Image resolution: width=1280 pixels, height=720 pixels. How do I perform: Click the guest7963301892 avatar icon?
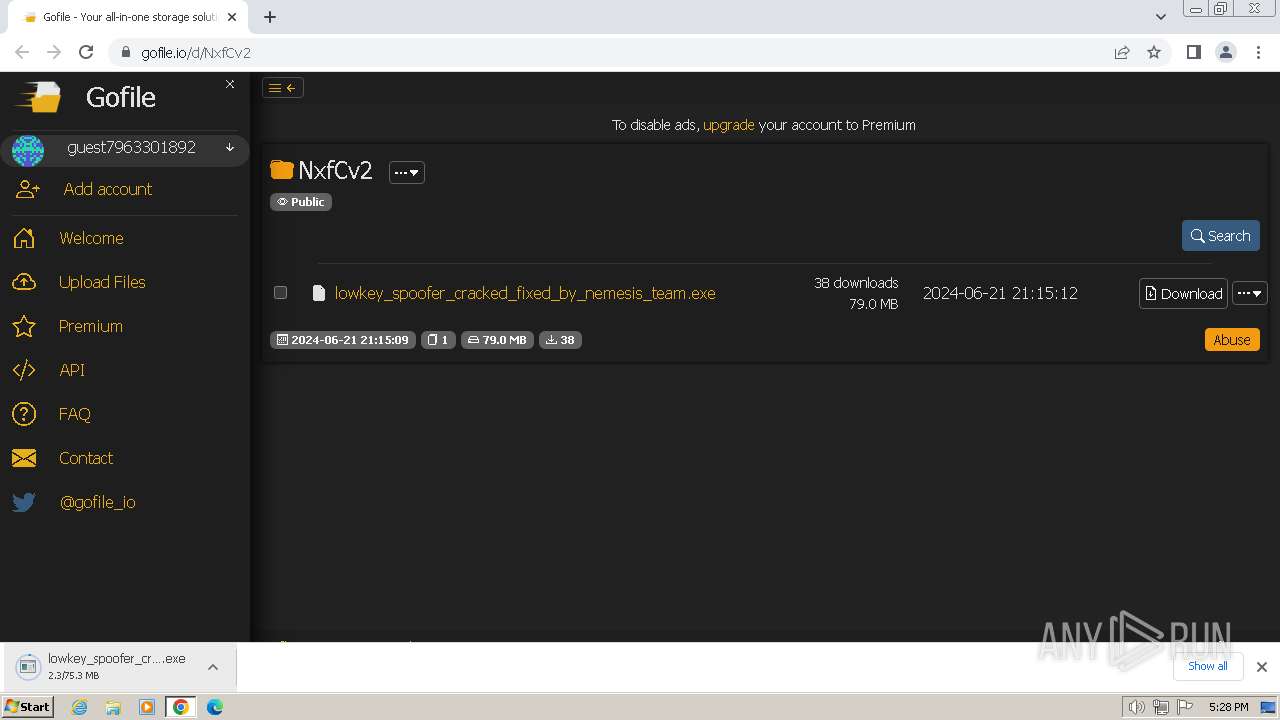click(x=28, y=150)
